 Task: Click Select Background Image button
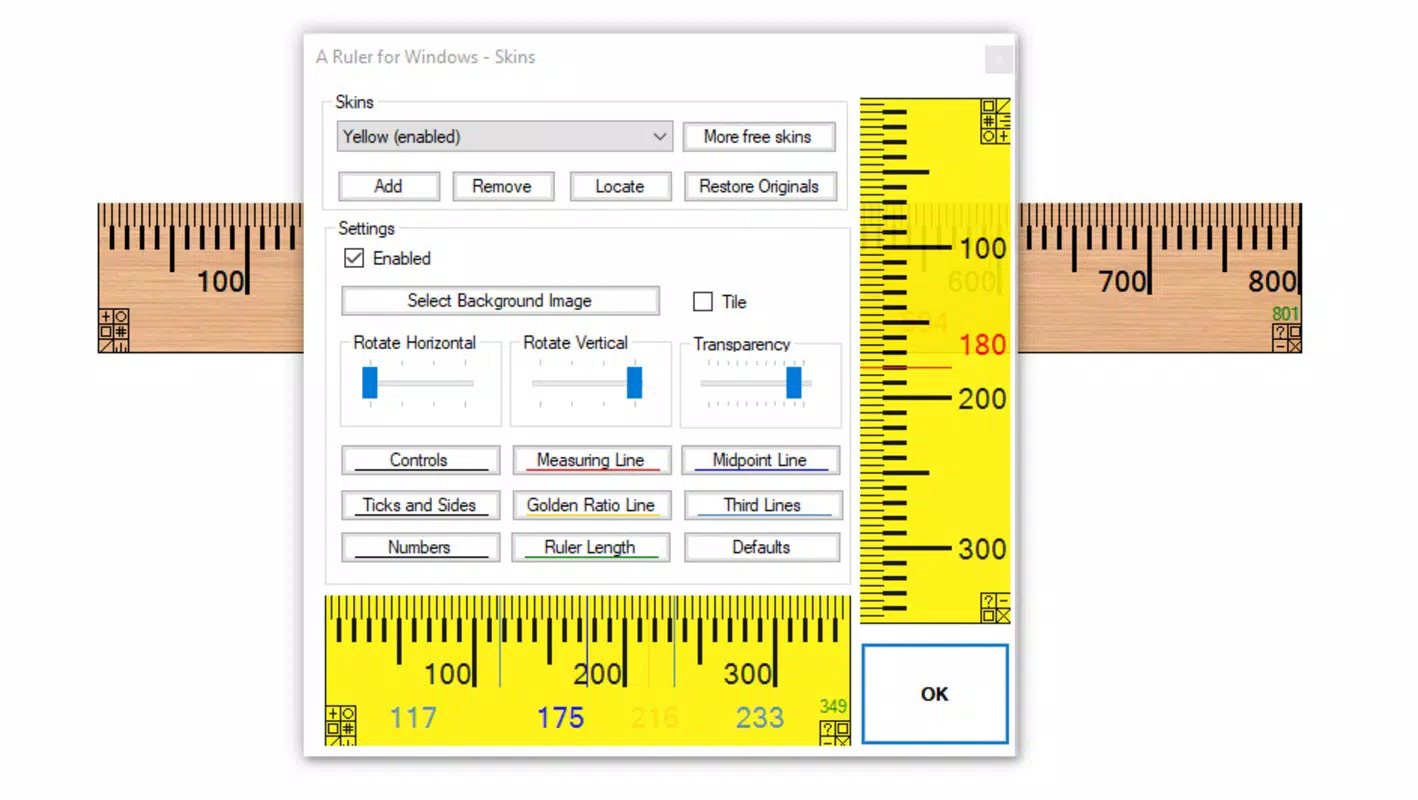[500, 300]
